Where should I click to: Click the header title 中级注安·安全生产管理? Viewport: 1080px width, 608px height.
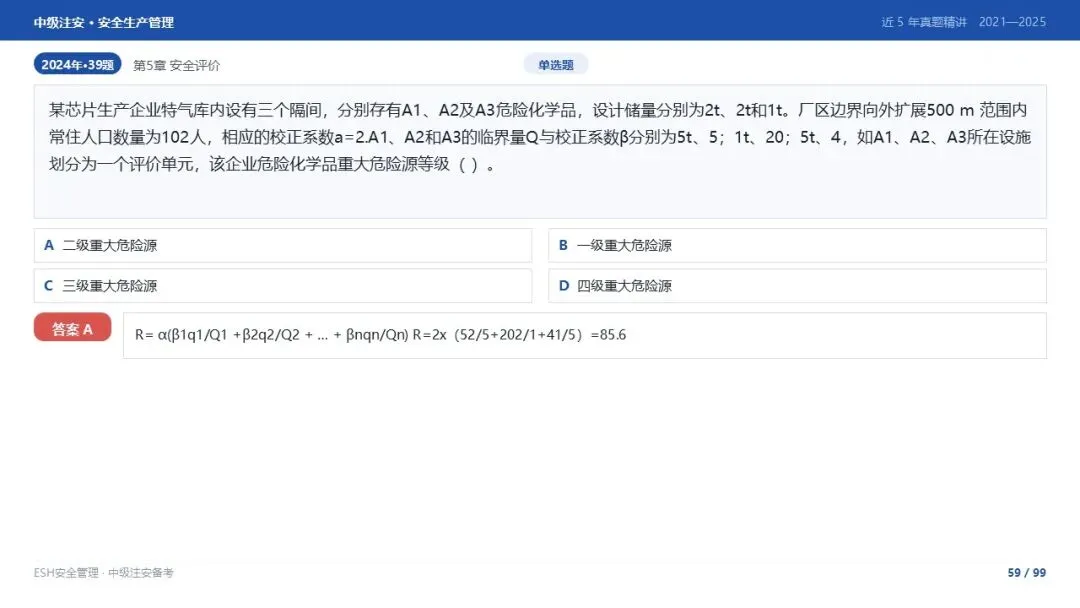103,22
